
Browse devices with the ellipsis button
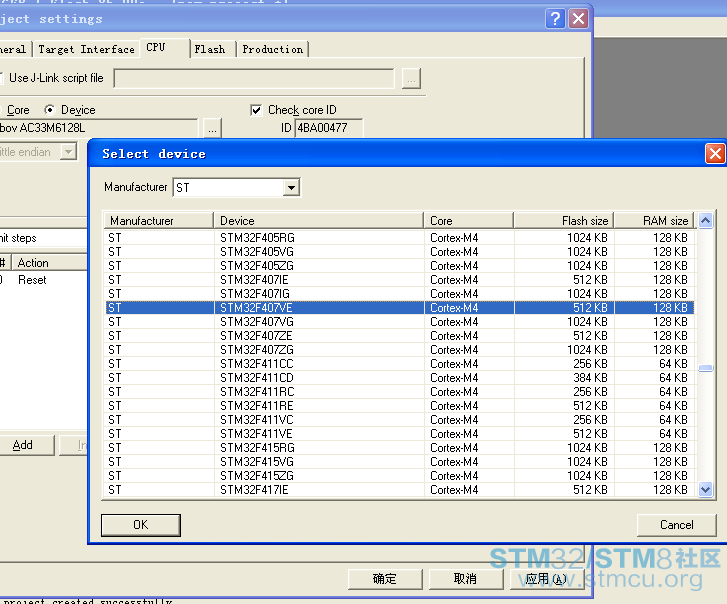tap(212, 128)
